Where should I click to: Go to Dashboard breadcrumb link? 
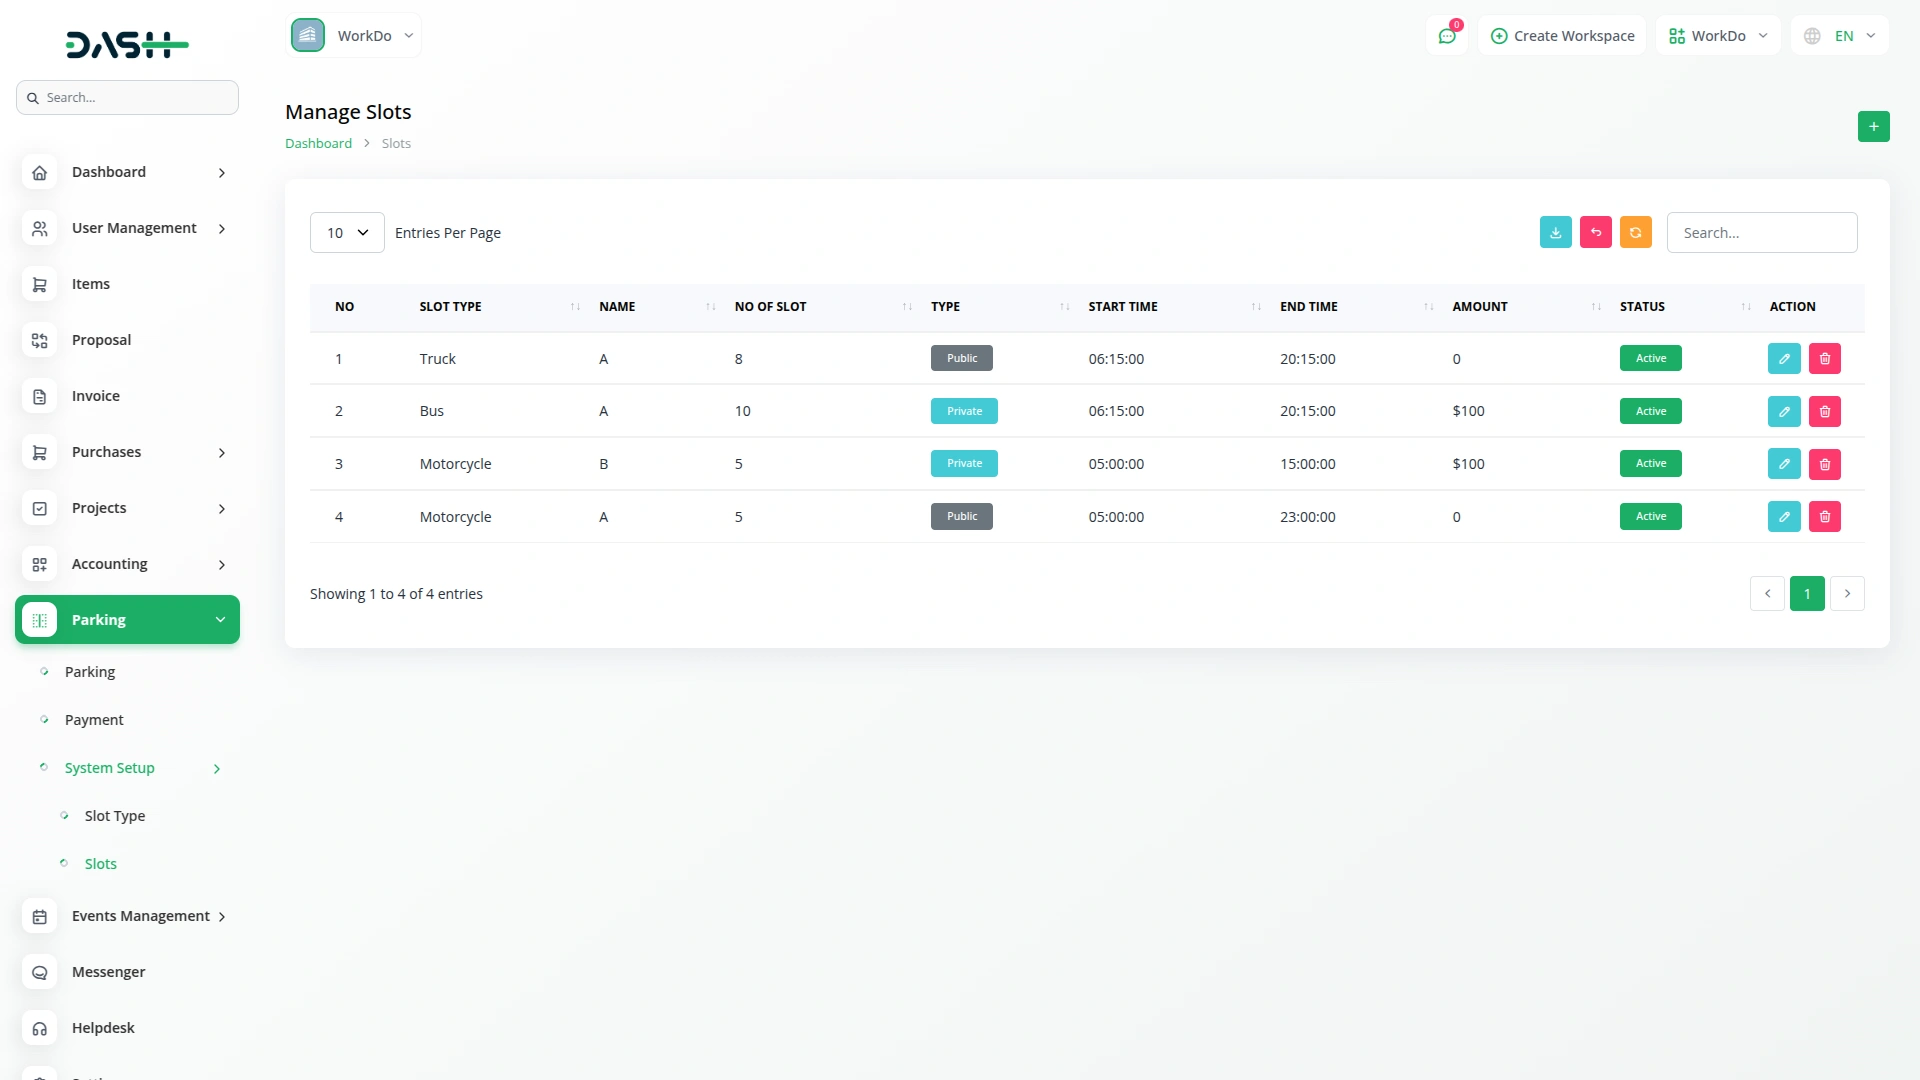[318, 143]
